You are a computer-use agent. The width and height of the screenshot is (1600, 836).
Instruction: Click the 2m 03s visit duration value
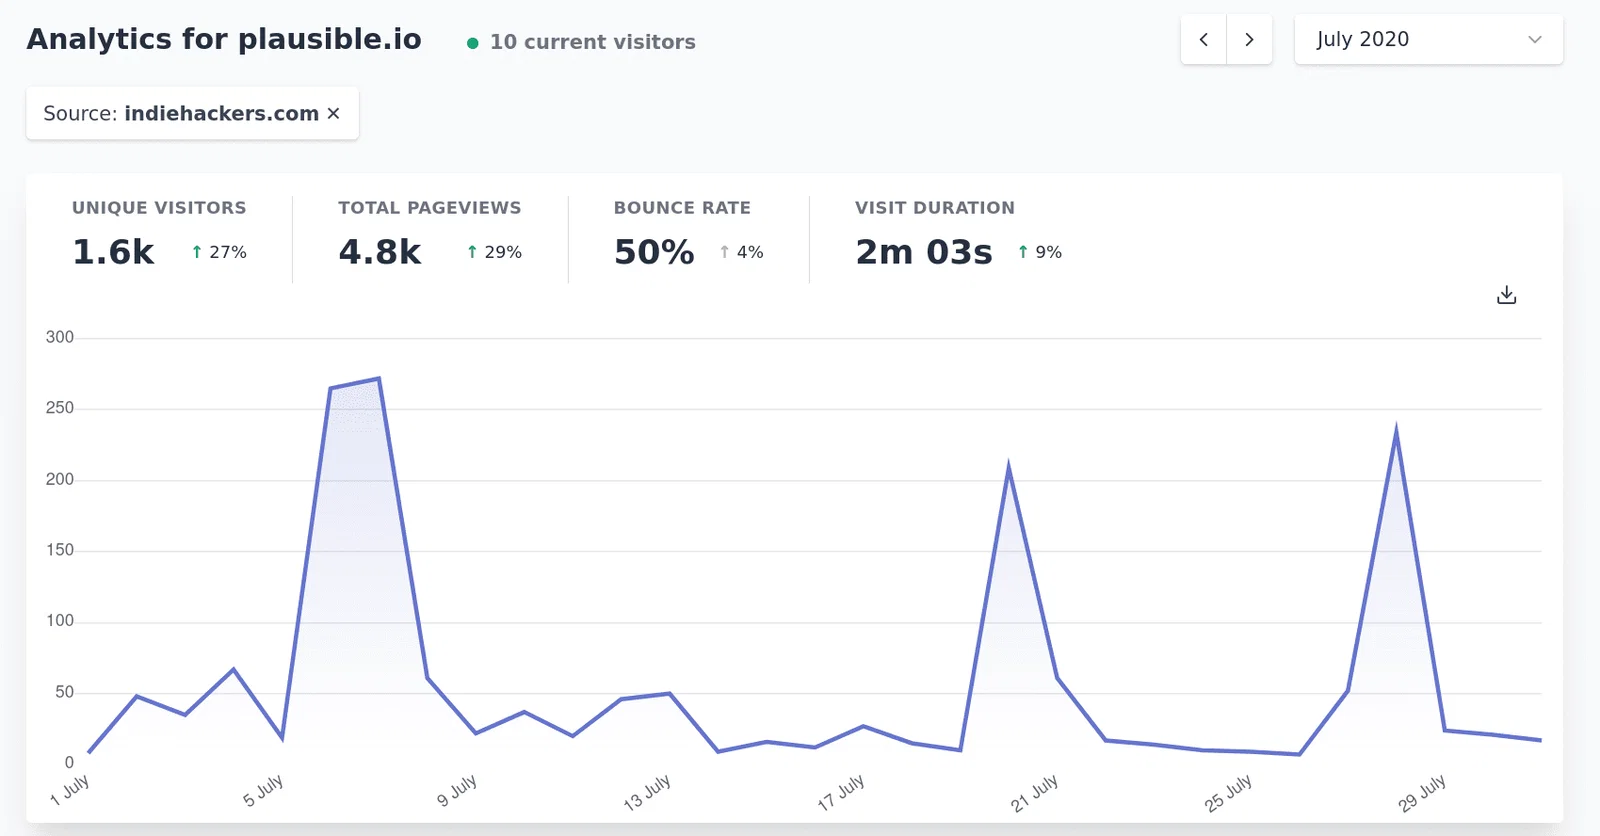coord(924,252)
